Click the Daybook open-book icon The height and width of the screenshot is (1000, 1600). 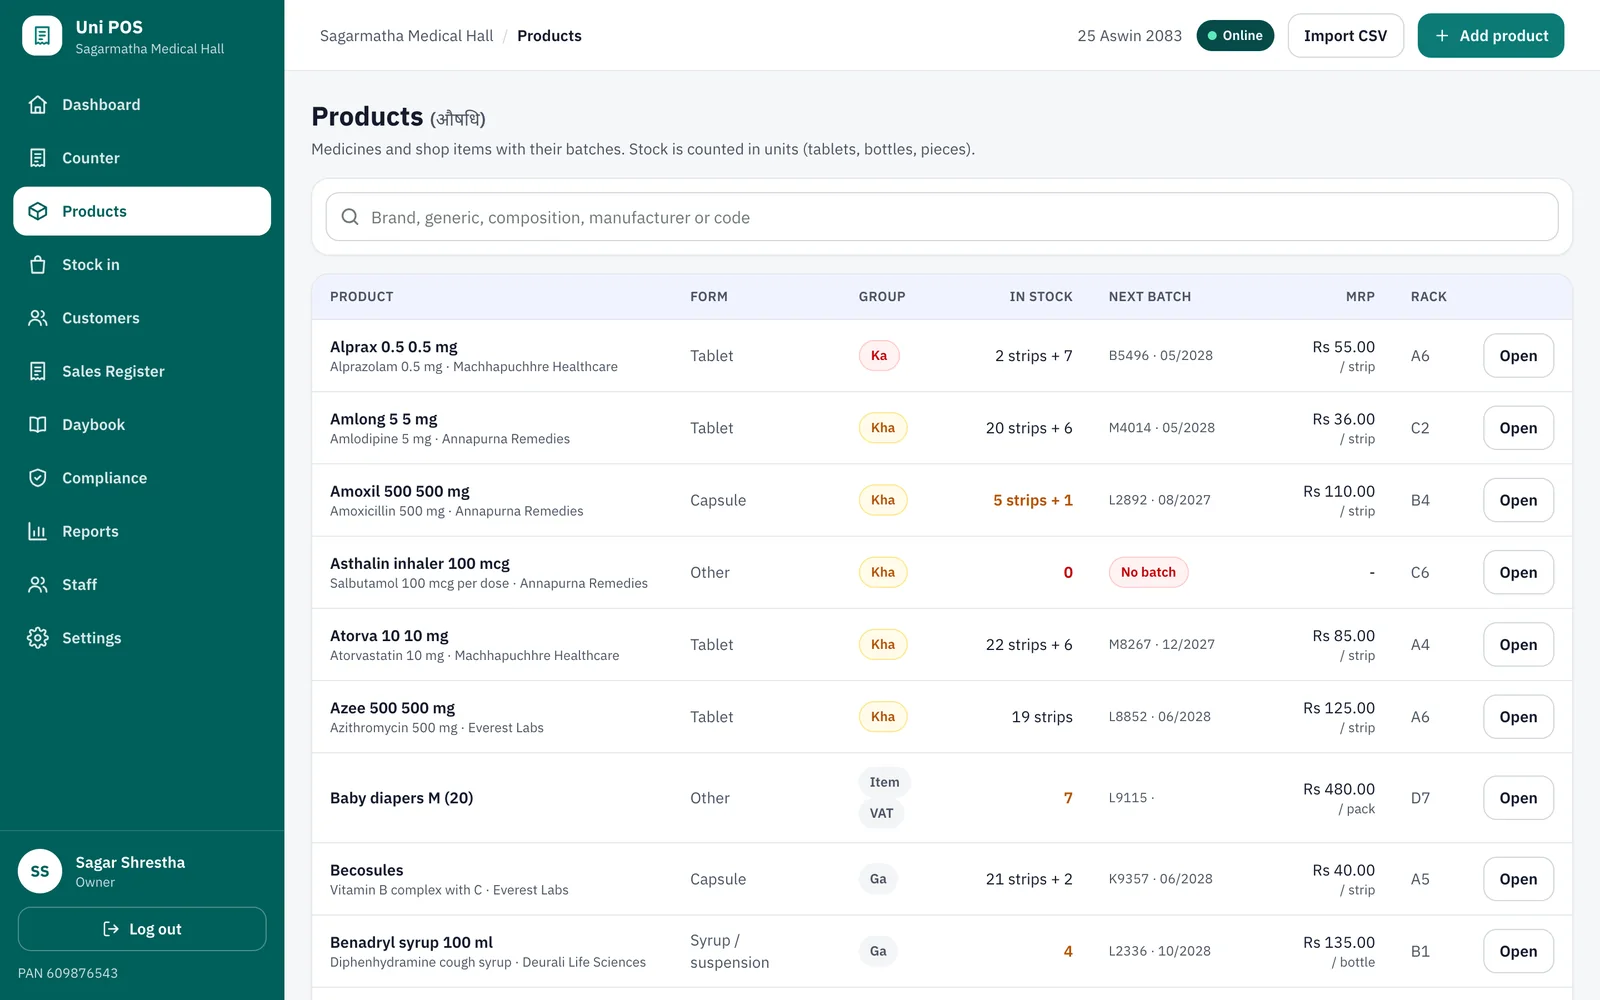(x=38, y=425)
